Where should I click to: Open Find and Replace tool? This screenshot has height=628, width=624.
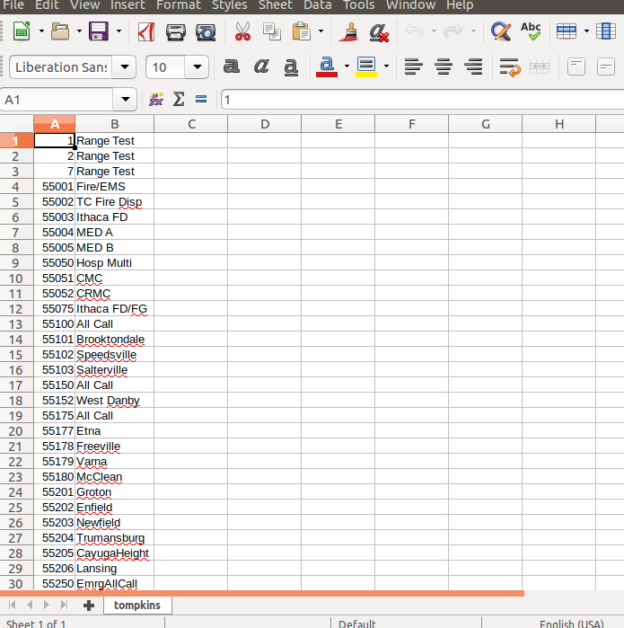pyautogui.click(x=500, y=32)
